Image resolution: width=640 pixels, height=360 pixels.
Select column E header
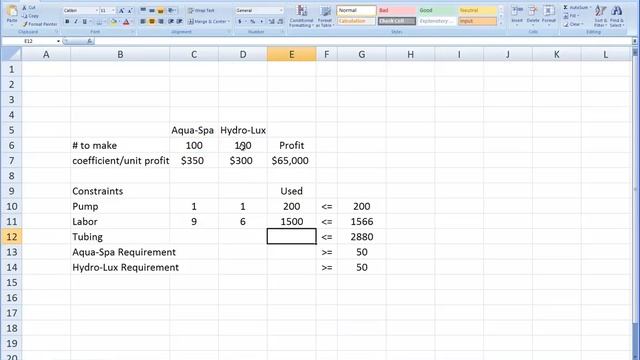pyautogui.click(x=291, y=54)
